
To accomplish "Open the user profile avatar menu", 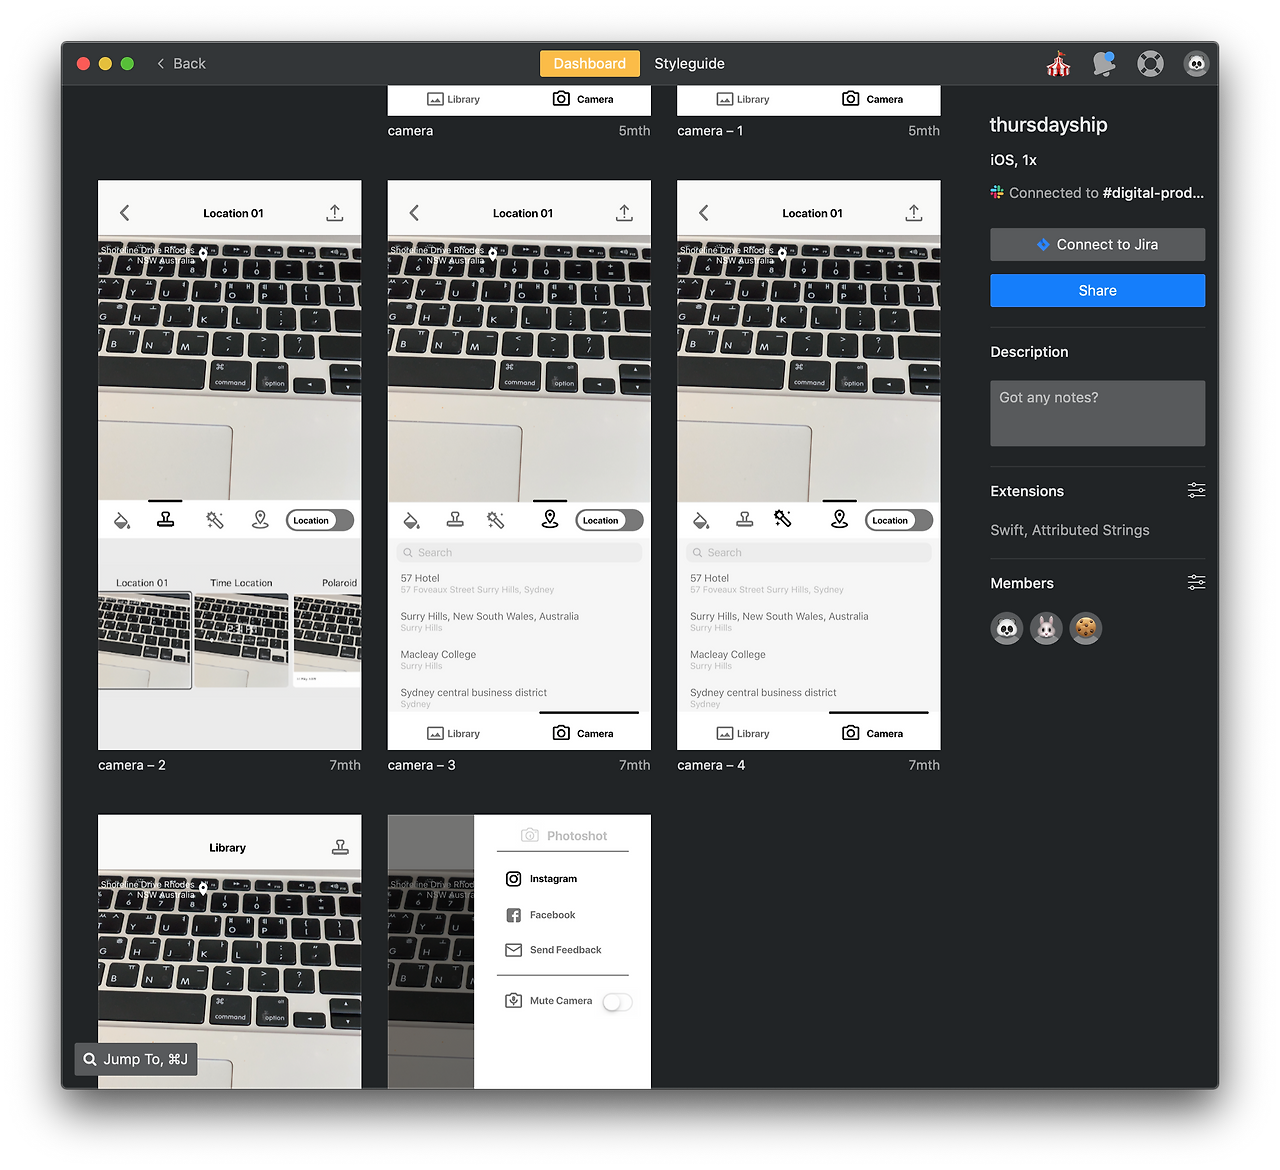I will 1196,64.
